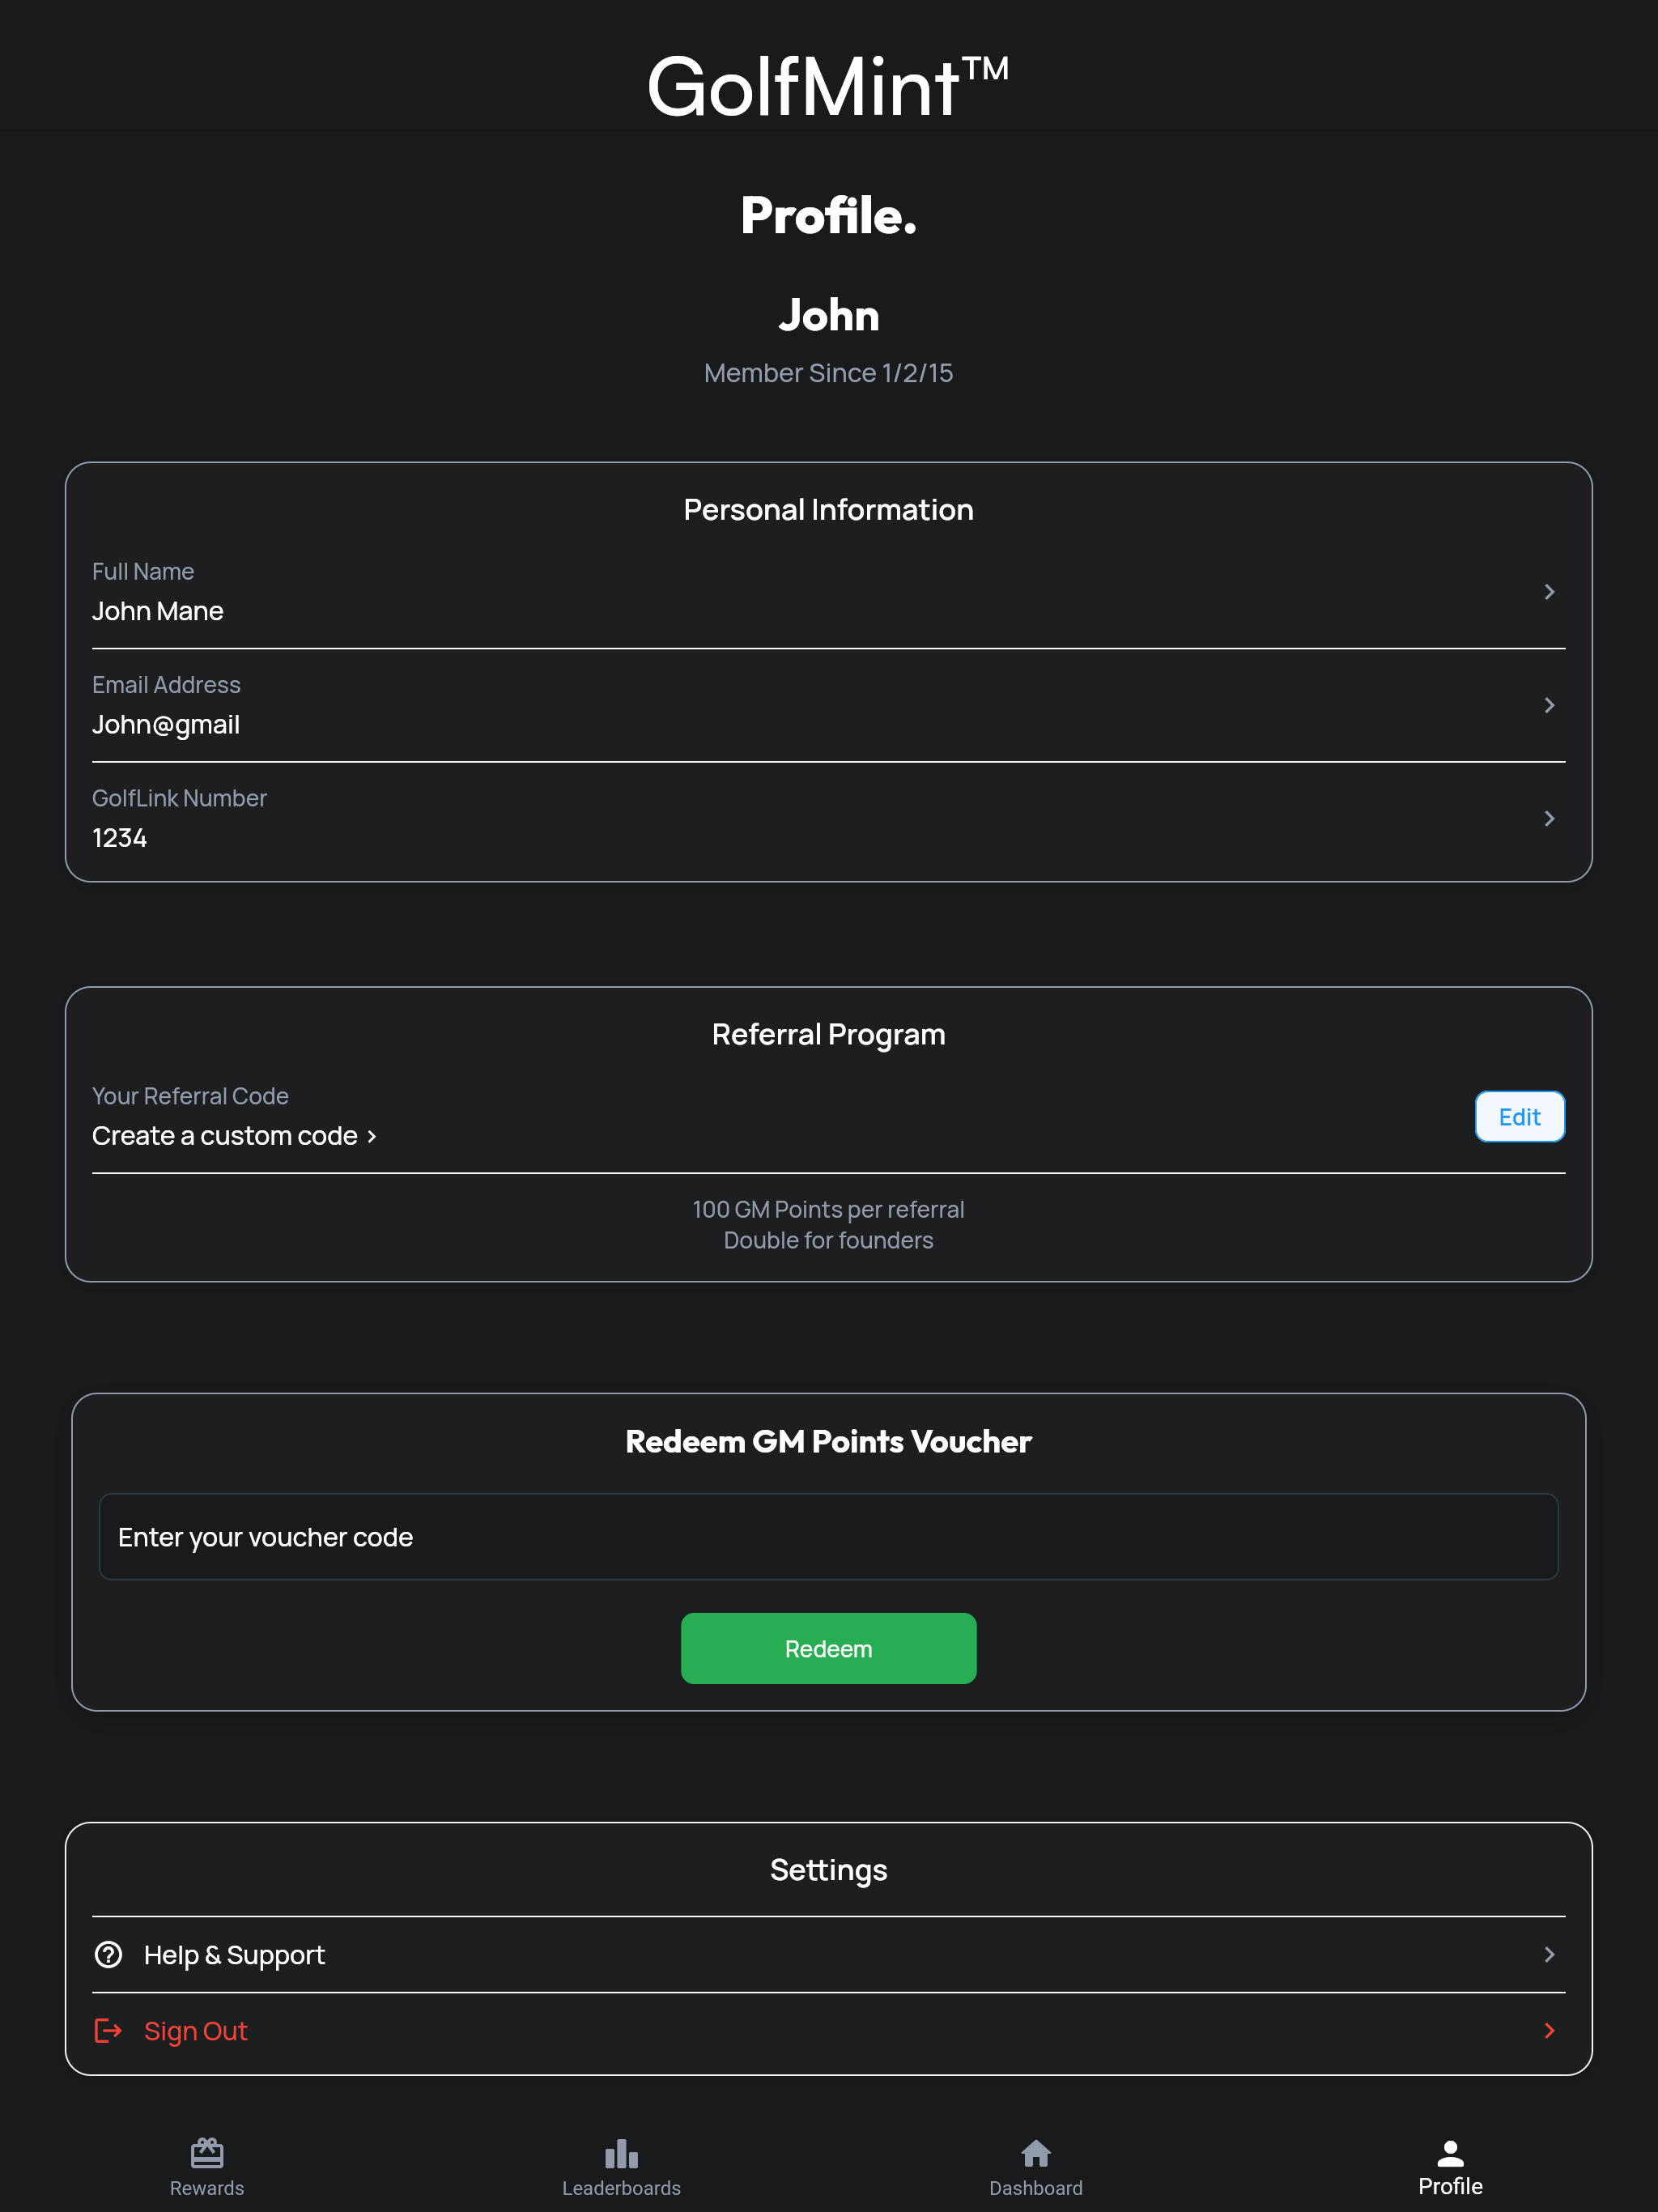Viewport: 1658px width, 2212px height.
Task: Click the GolfLink Number label
Action: 180,798
